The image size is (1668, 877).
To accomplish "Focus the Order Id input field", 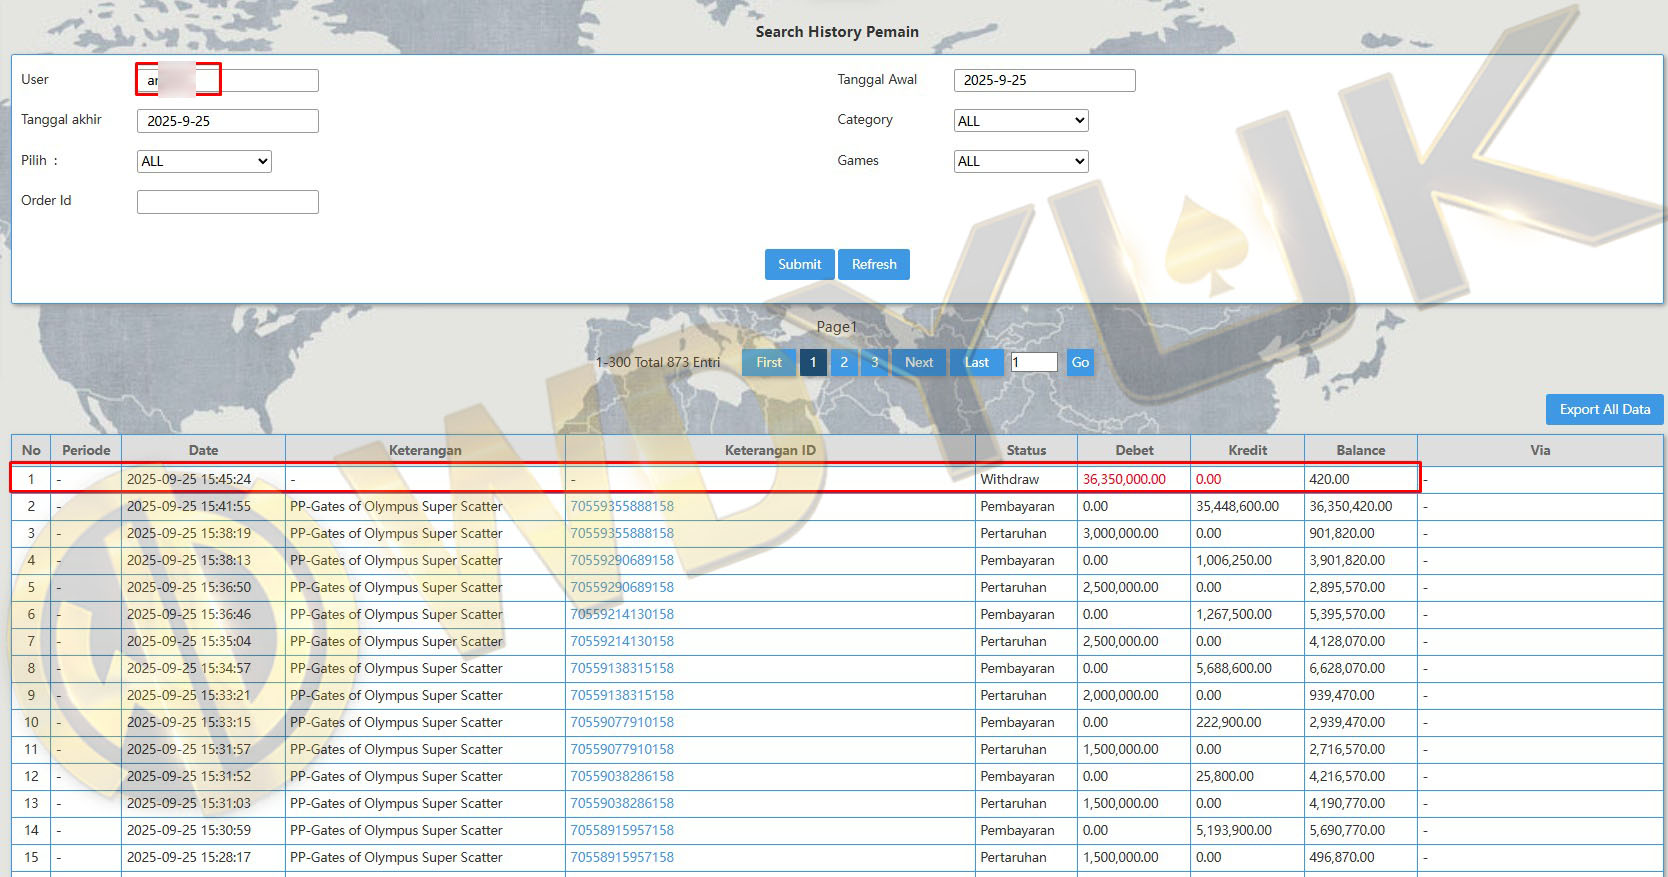I will [x=228, y=202].
